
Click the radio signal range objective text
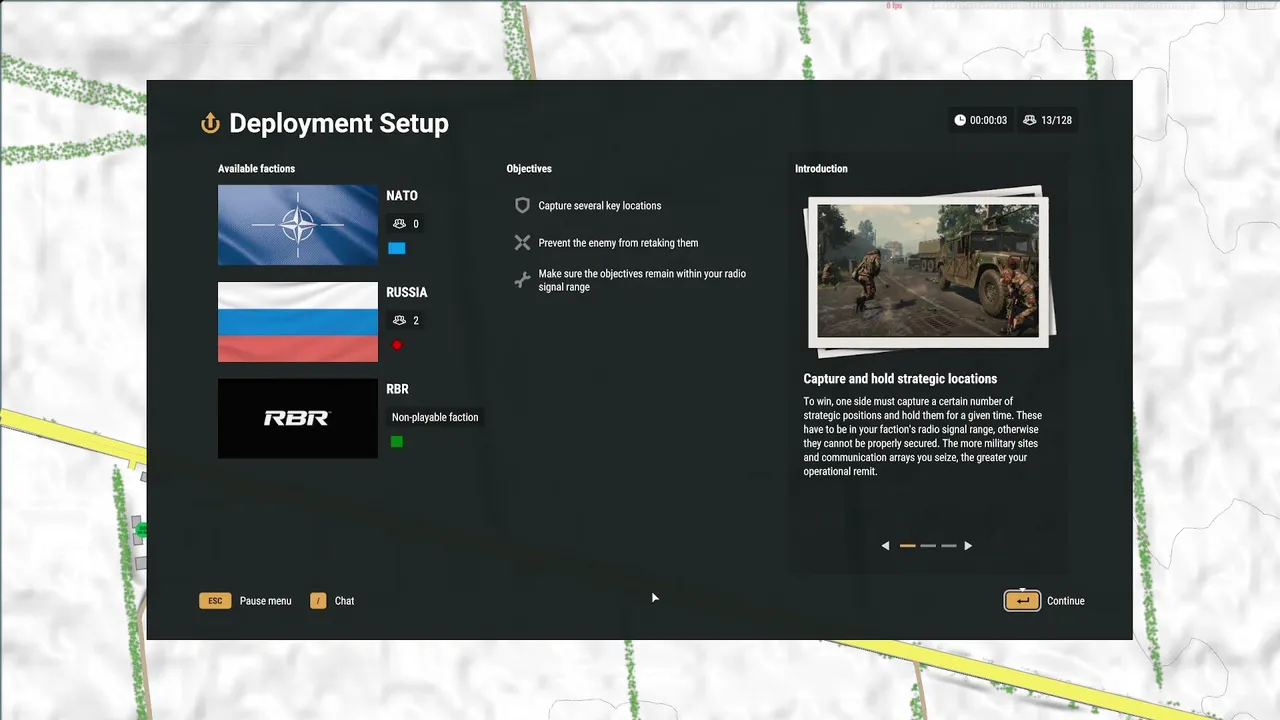click(642, 280)
